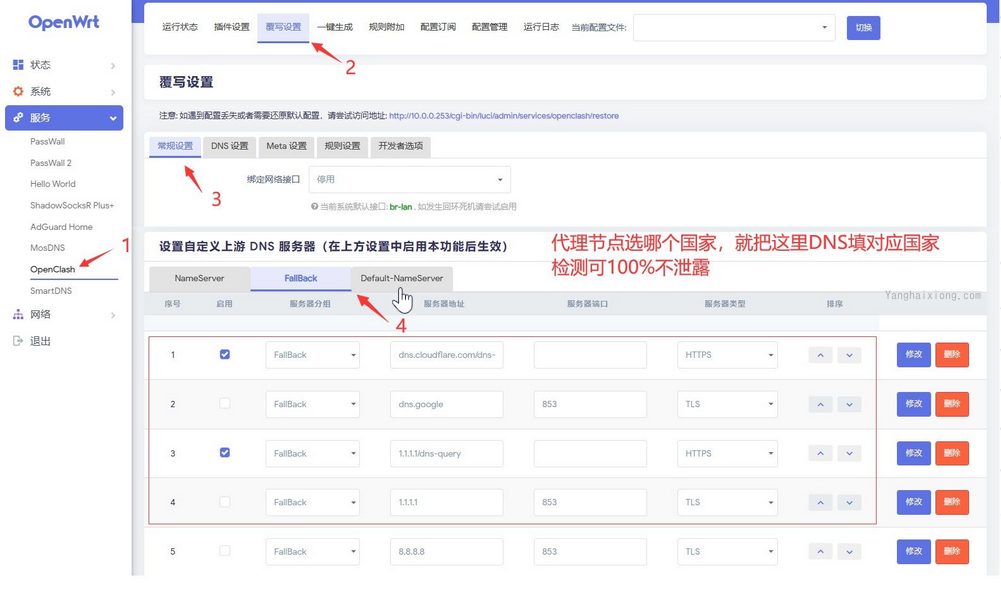The image size is (1001, 590).
Task: Open PassWall 2 in sidebar
Action: point(51,163)
